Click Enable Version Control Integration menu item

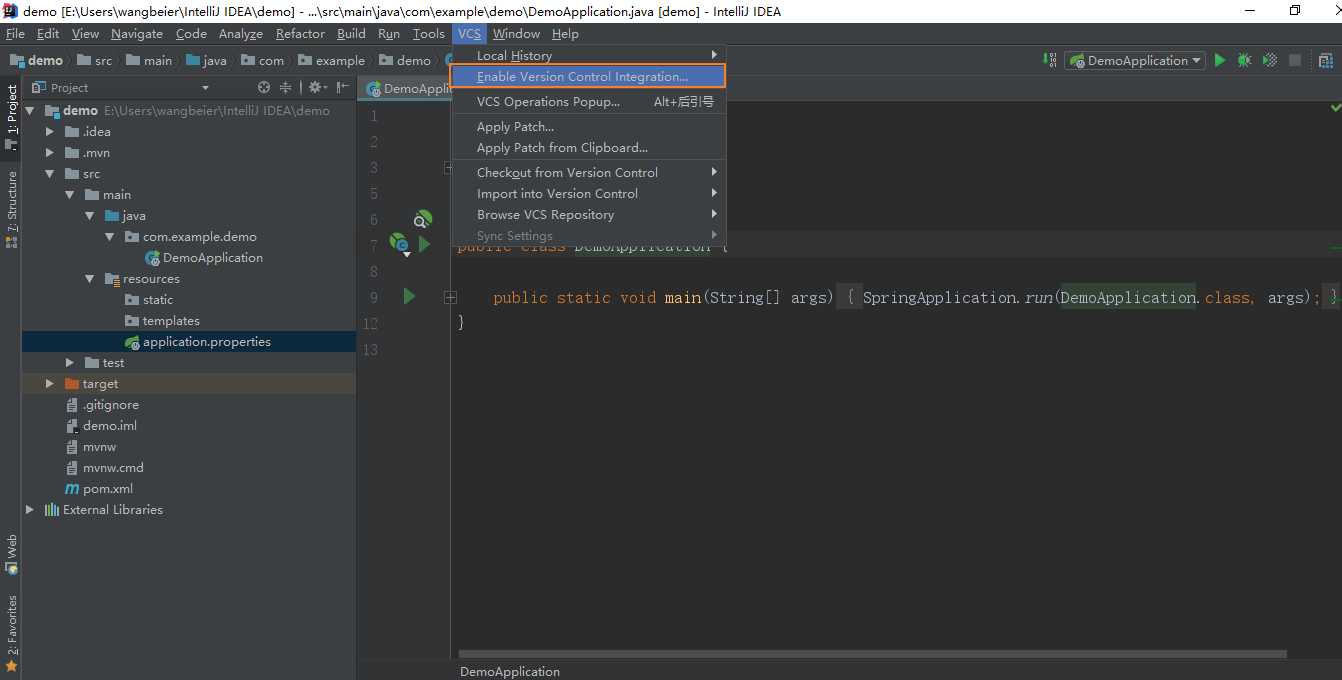click(588, 77)
